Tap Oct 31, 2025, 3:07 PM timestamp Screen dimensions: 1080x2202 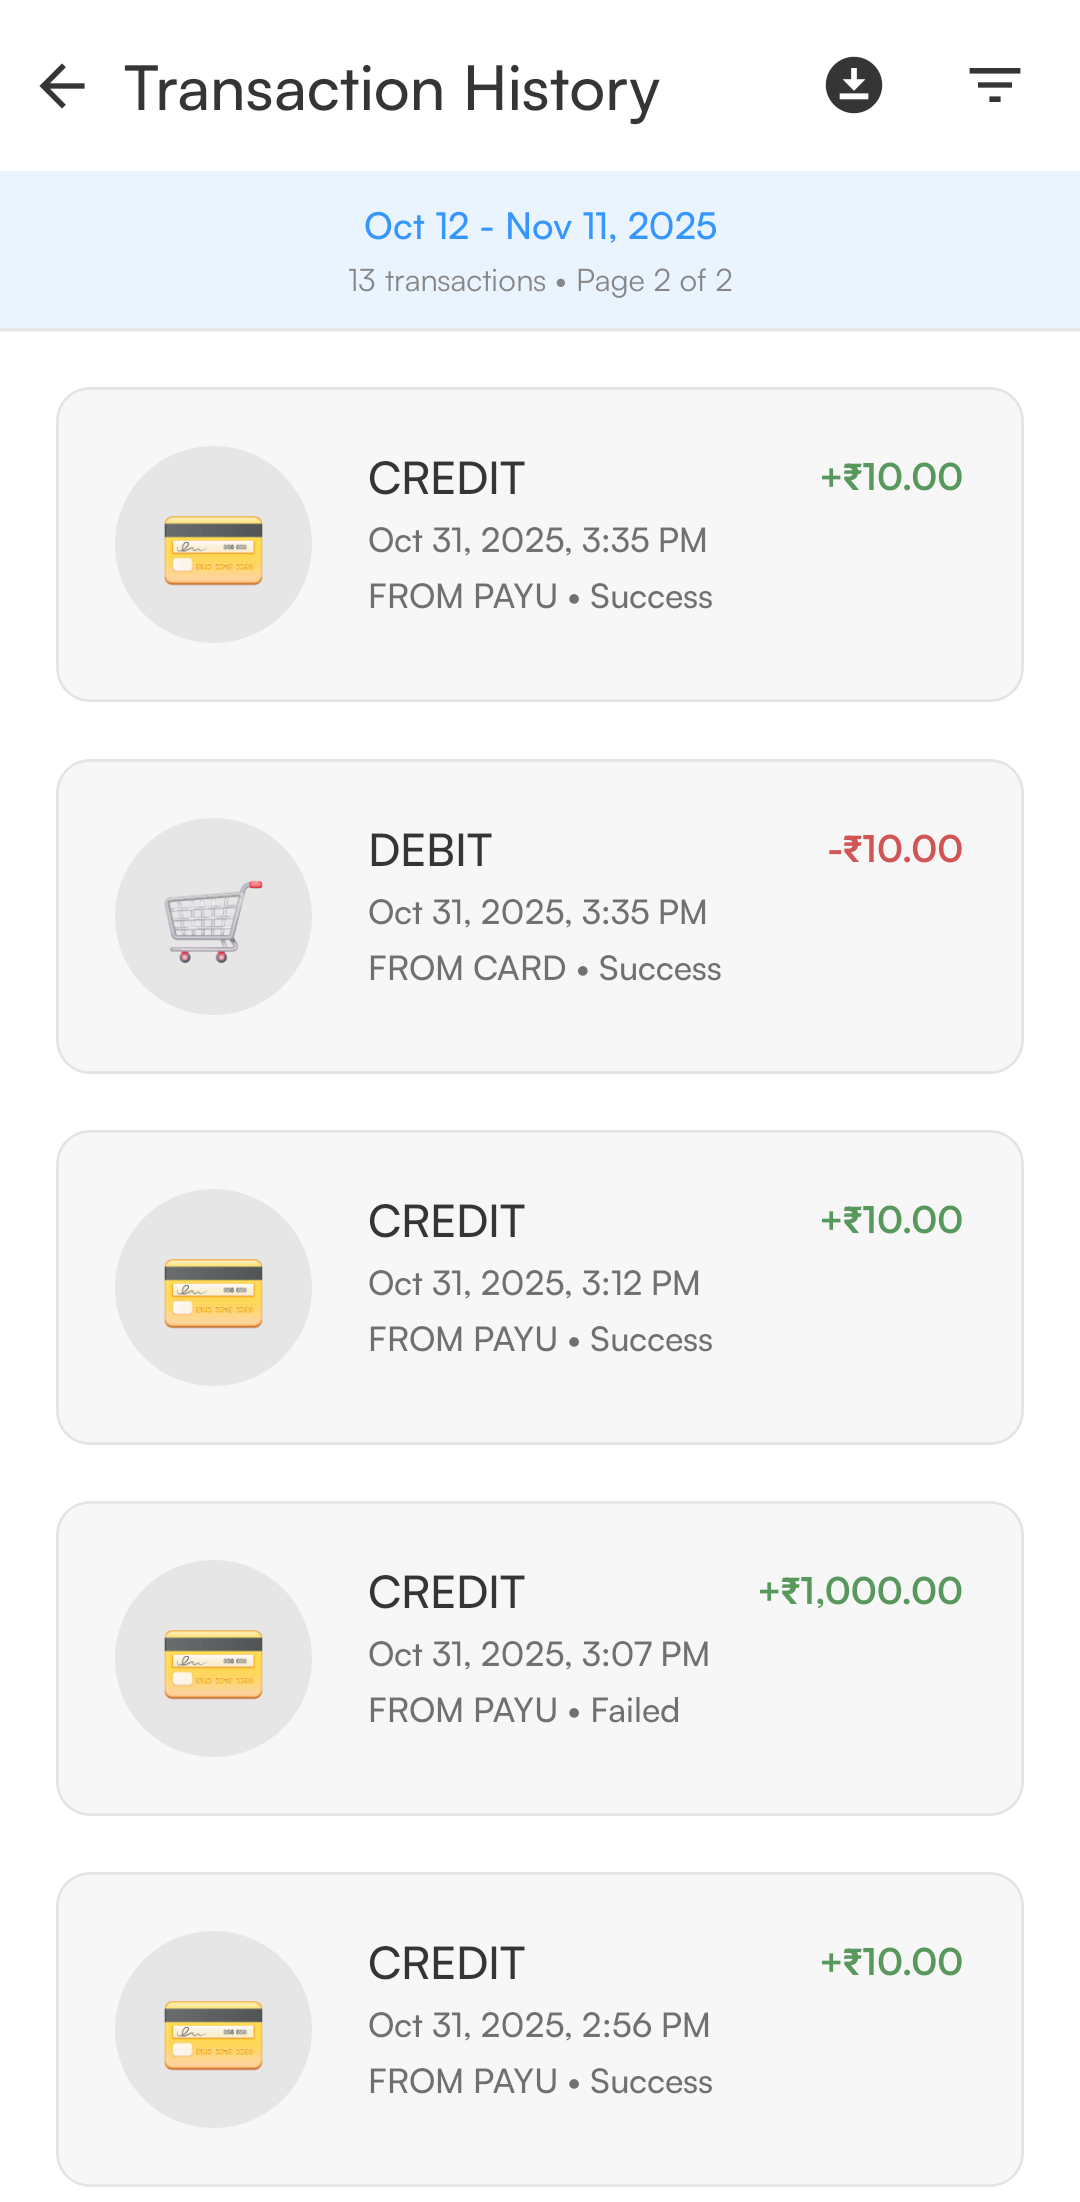pyautogui.click(x=538, y=1655)
